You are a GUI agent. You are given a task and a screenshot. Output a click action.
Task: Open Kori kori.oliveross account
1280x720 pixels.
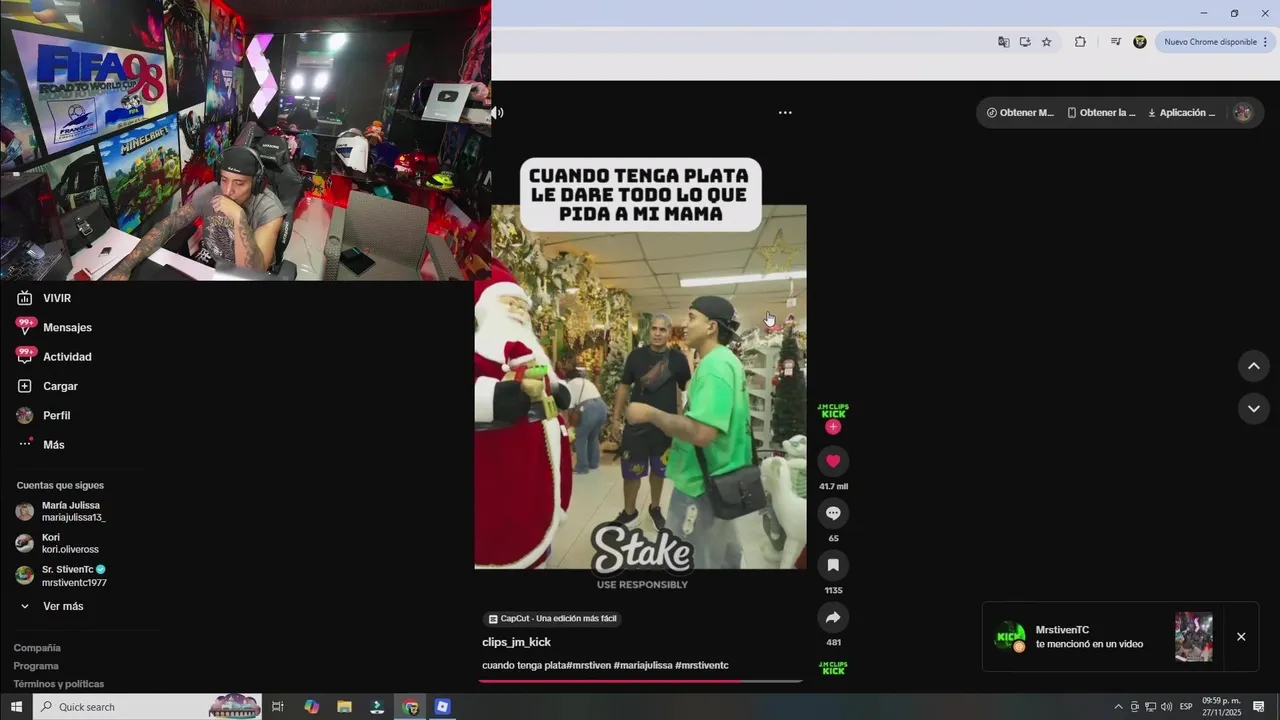(57, 543)
